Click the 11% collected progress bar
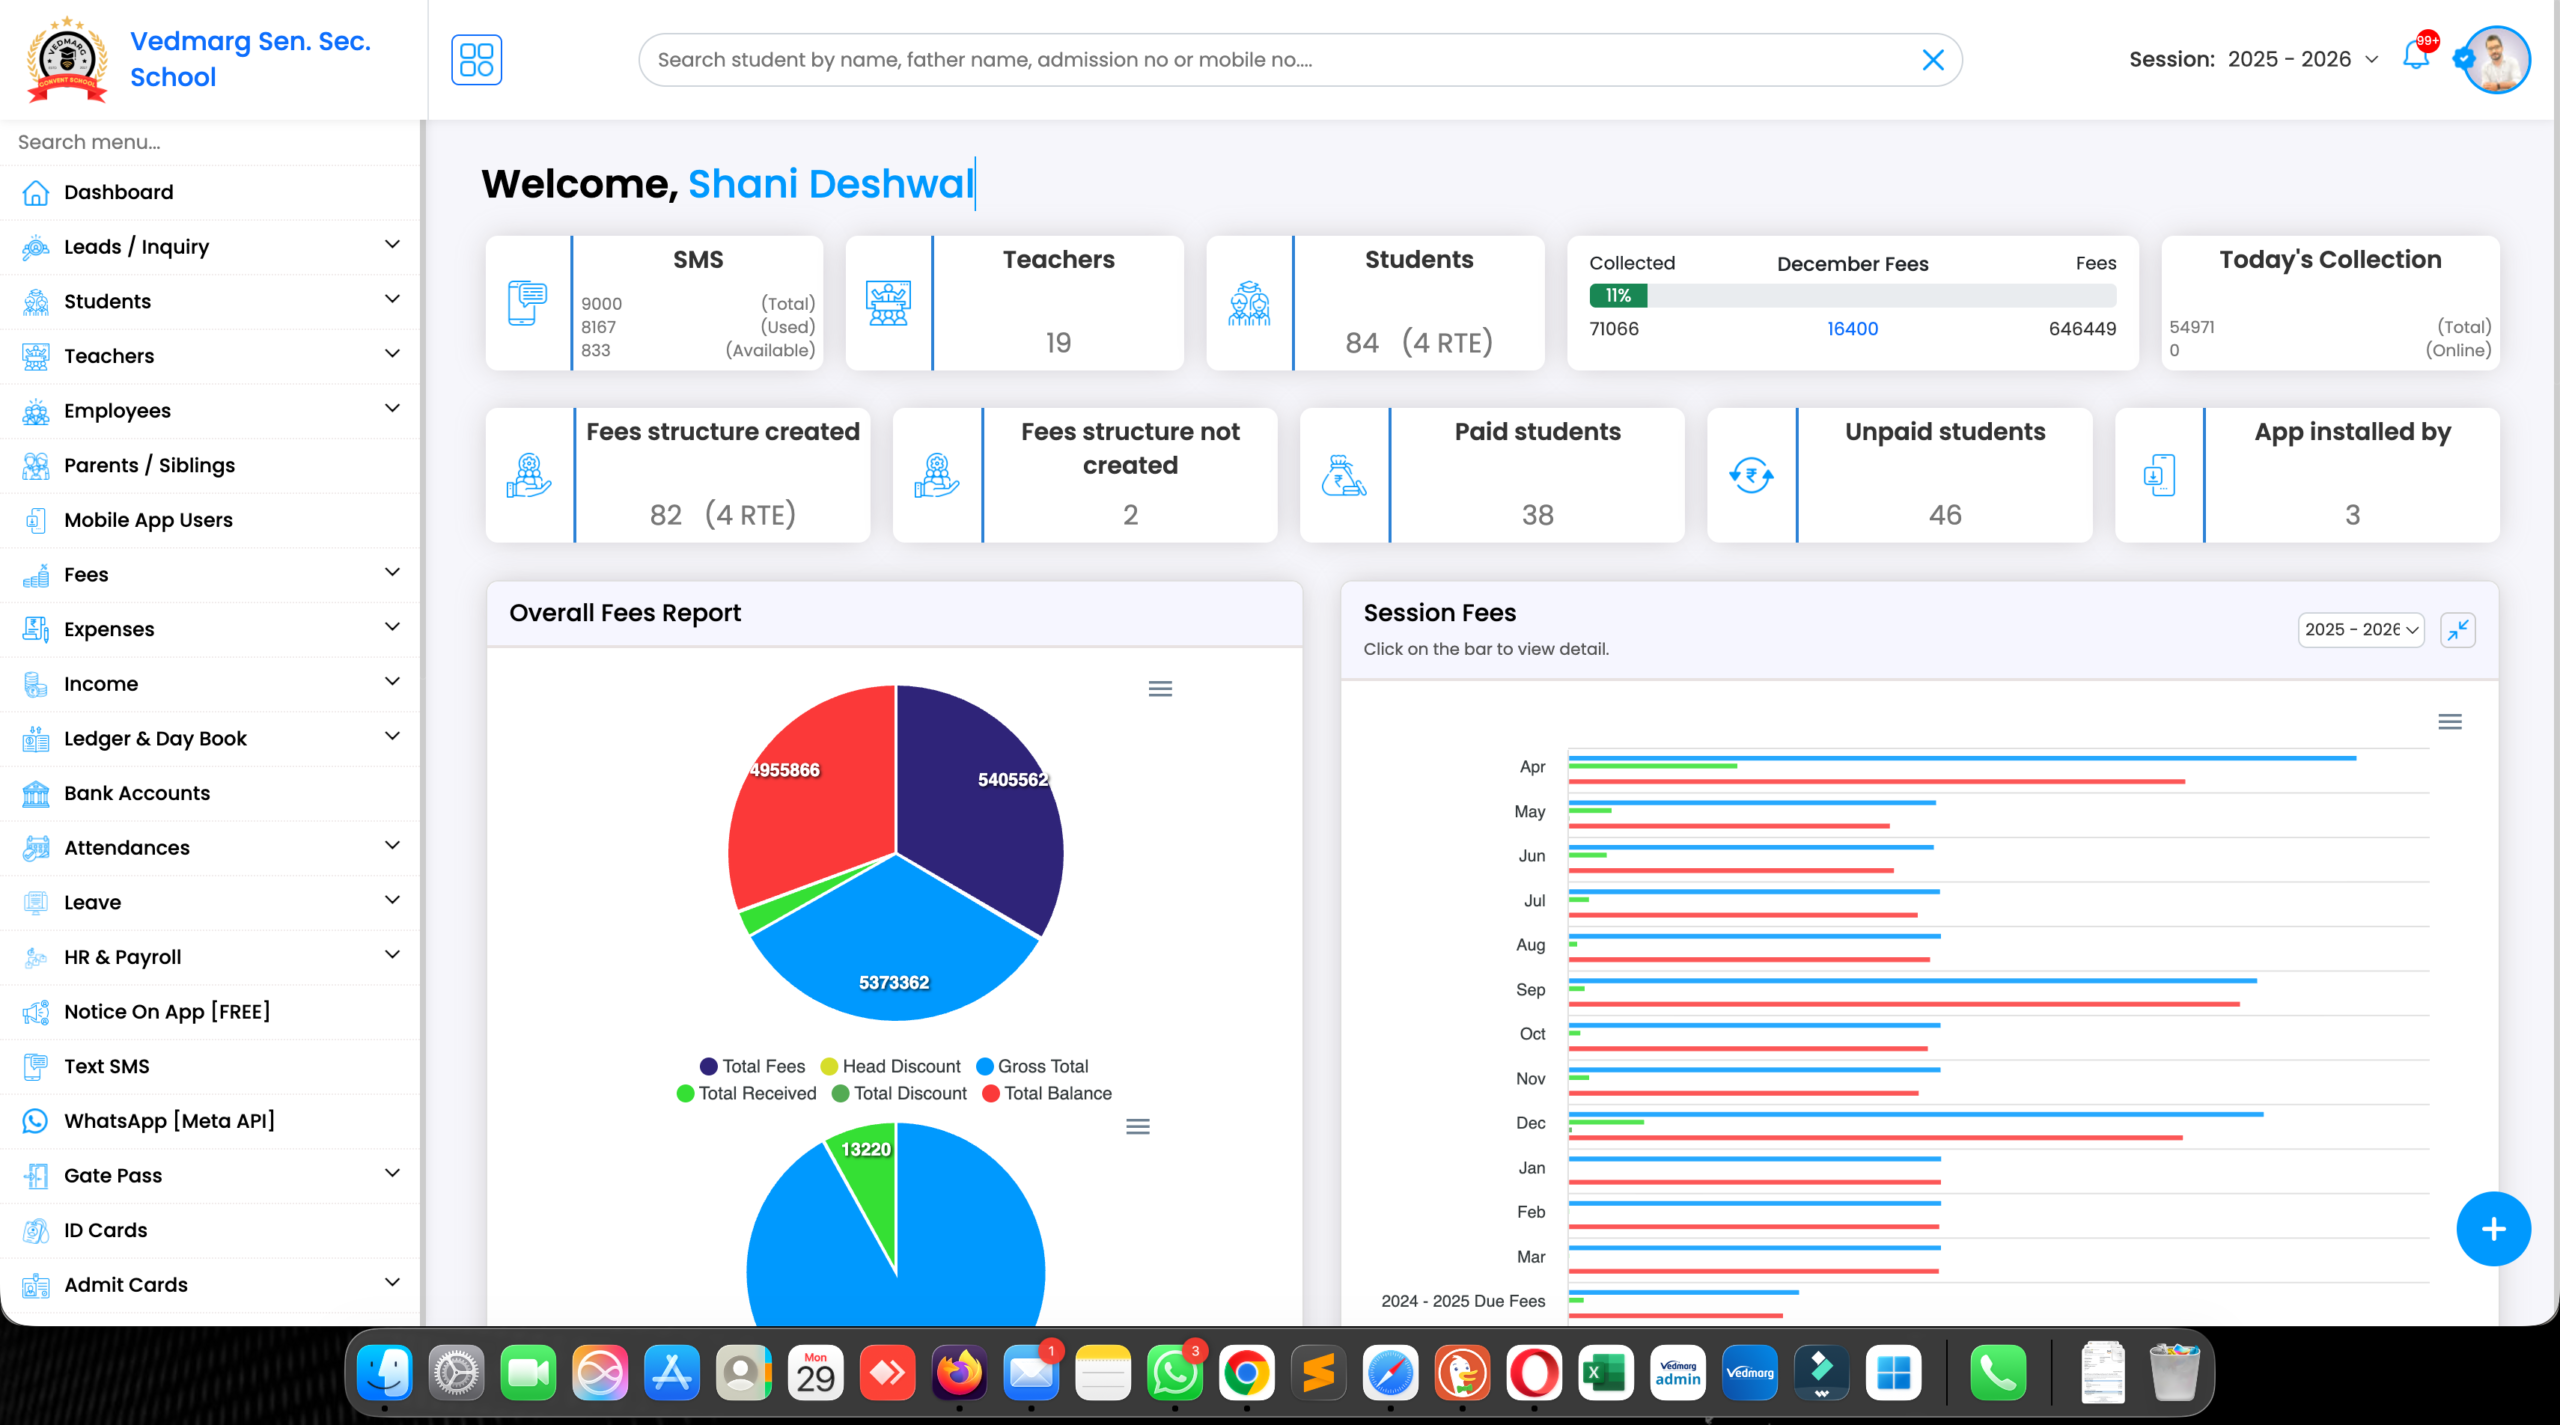 tap(1617, 296)
